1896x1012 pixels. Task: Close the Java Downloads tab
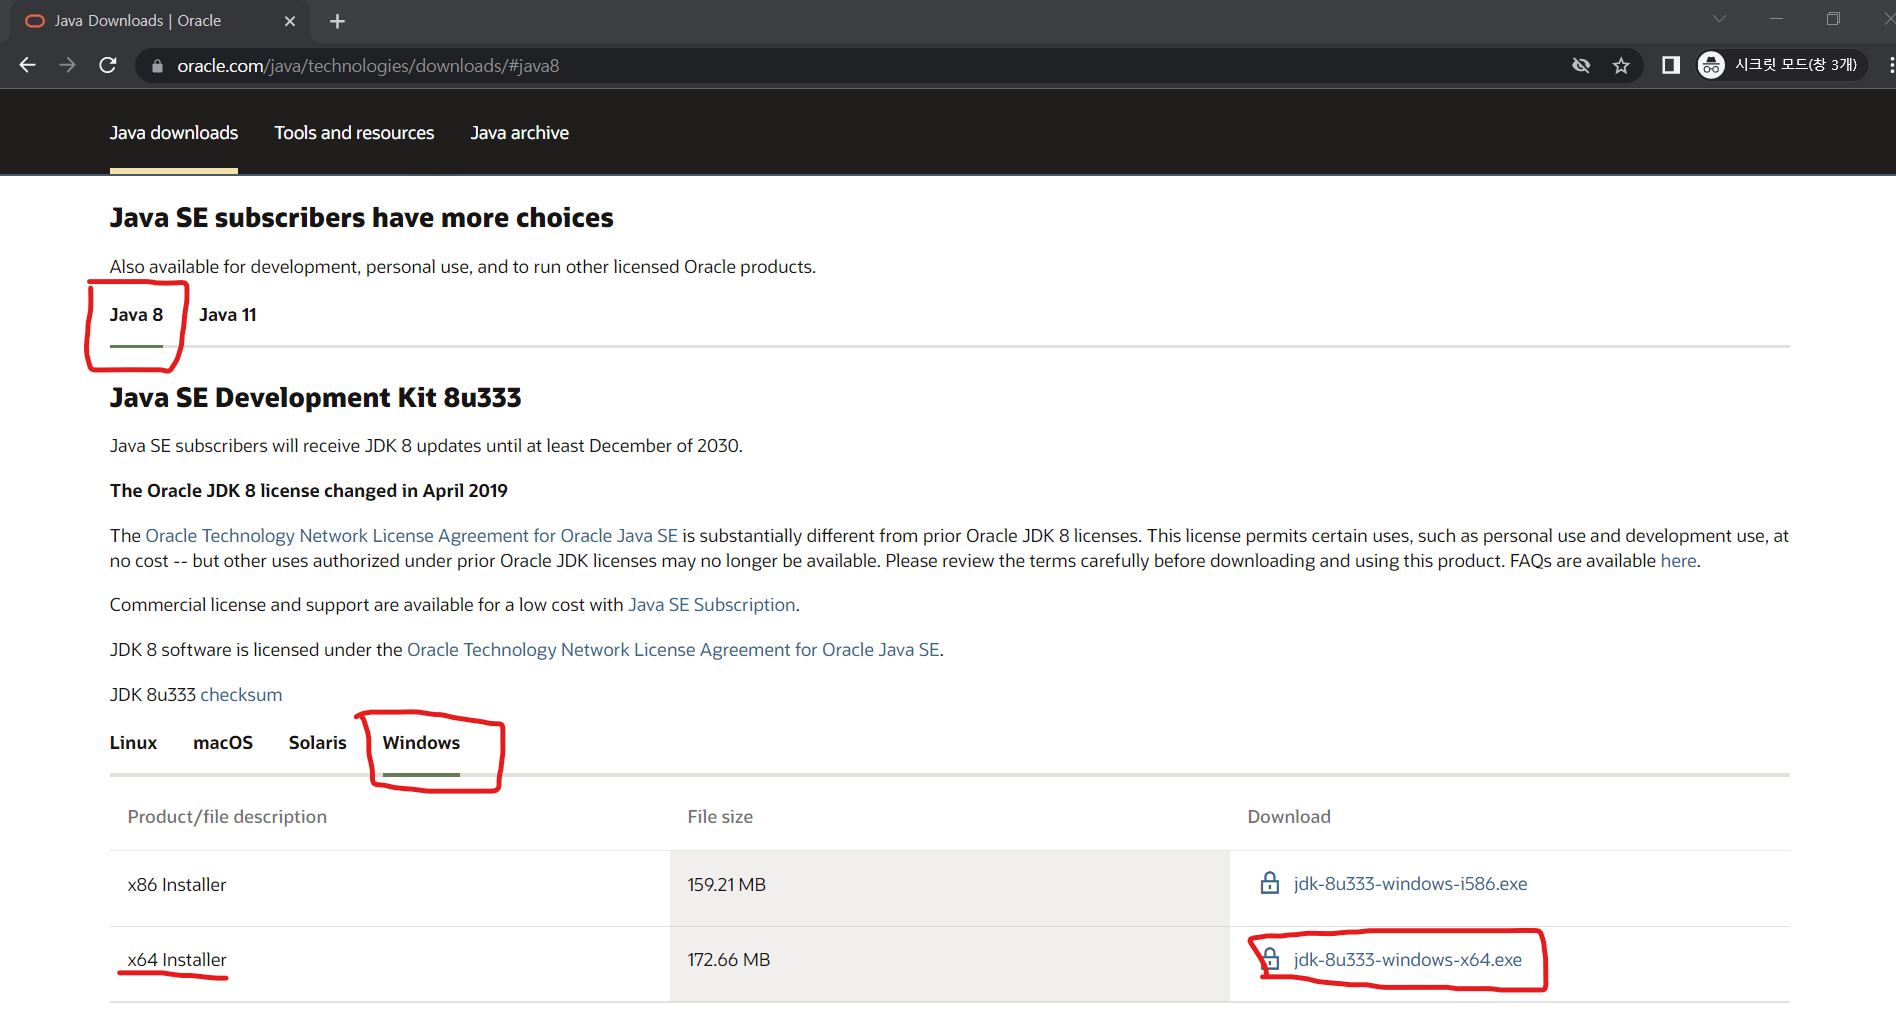(290, 21)
